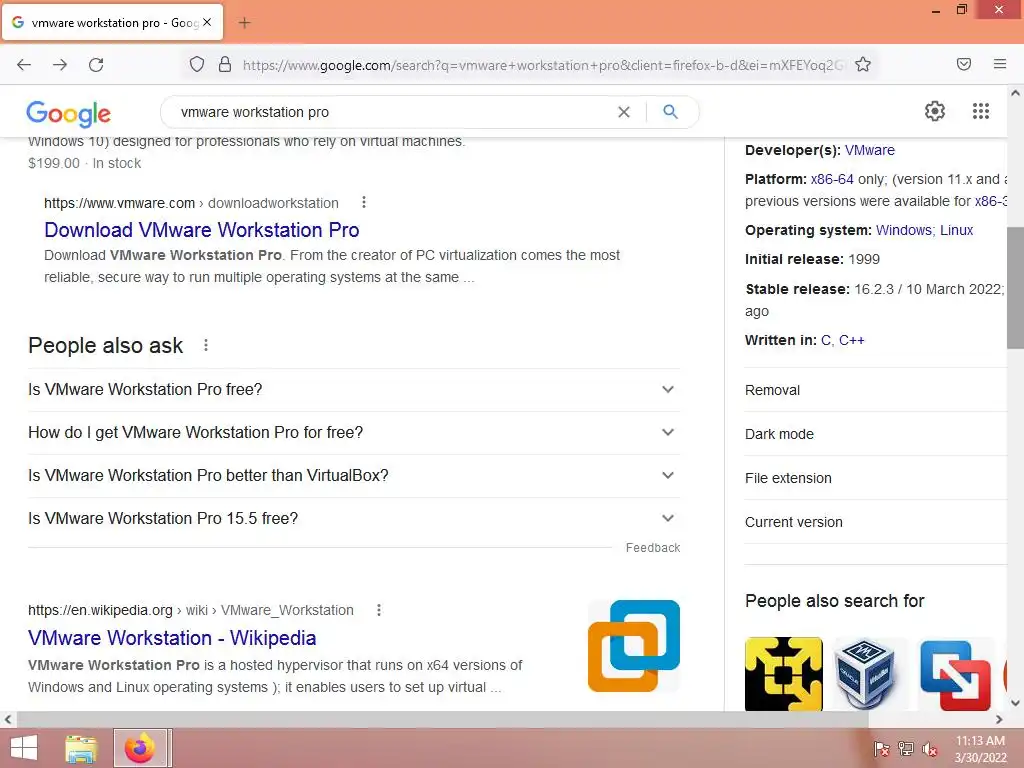Viewport: 1024px width, 768px height.
Task: Click the vertical page scrollbar thumb
Action: 1016,287
